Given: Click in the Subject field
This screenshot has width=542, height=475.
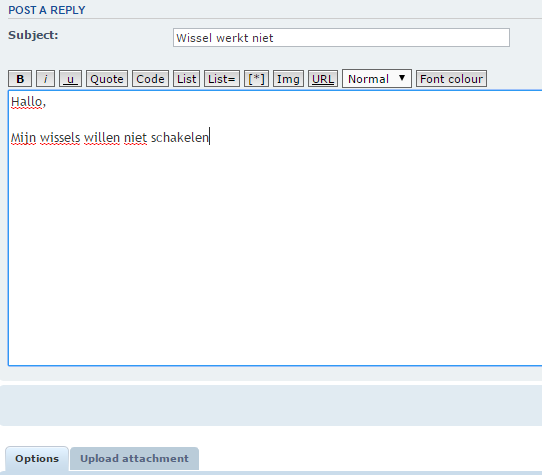Looking at the screenshot, I should [x=341, y=38].
